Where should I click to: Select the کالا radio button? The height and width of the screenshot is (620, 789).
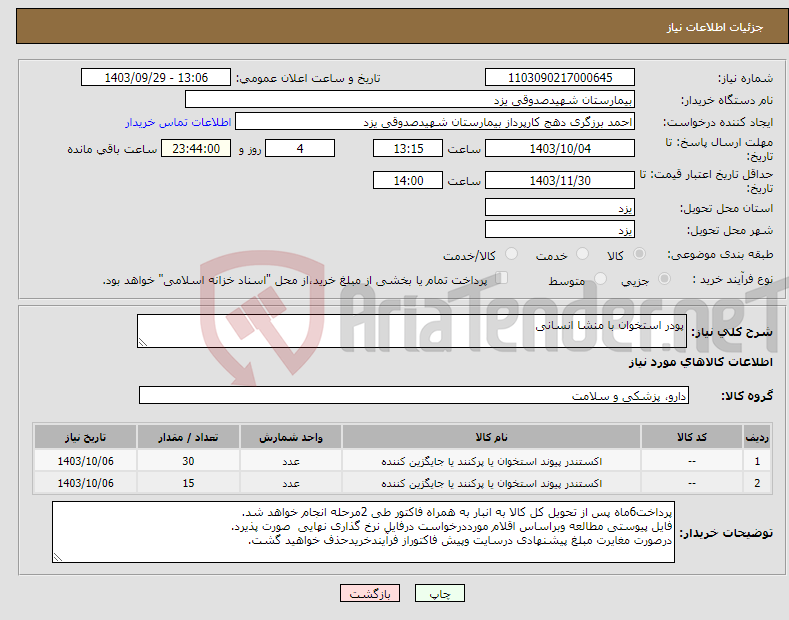tap(639, 254)
